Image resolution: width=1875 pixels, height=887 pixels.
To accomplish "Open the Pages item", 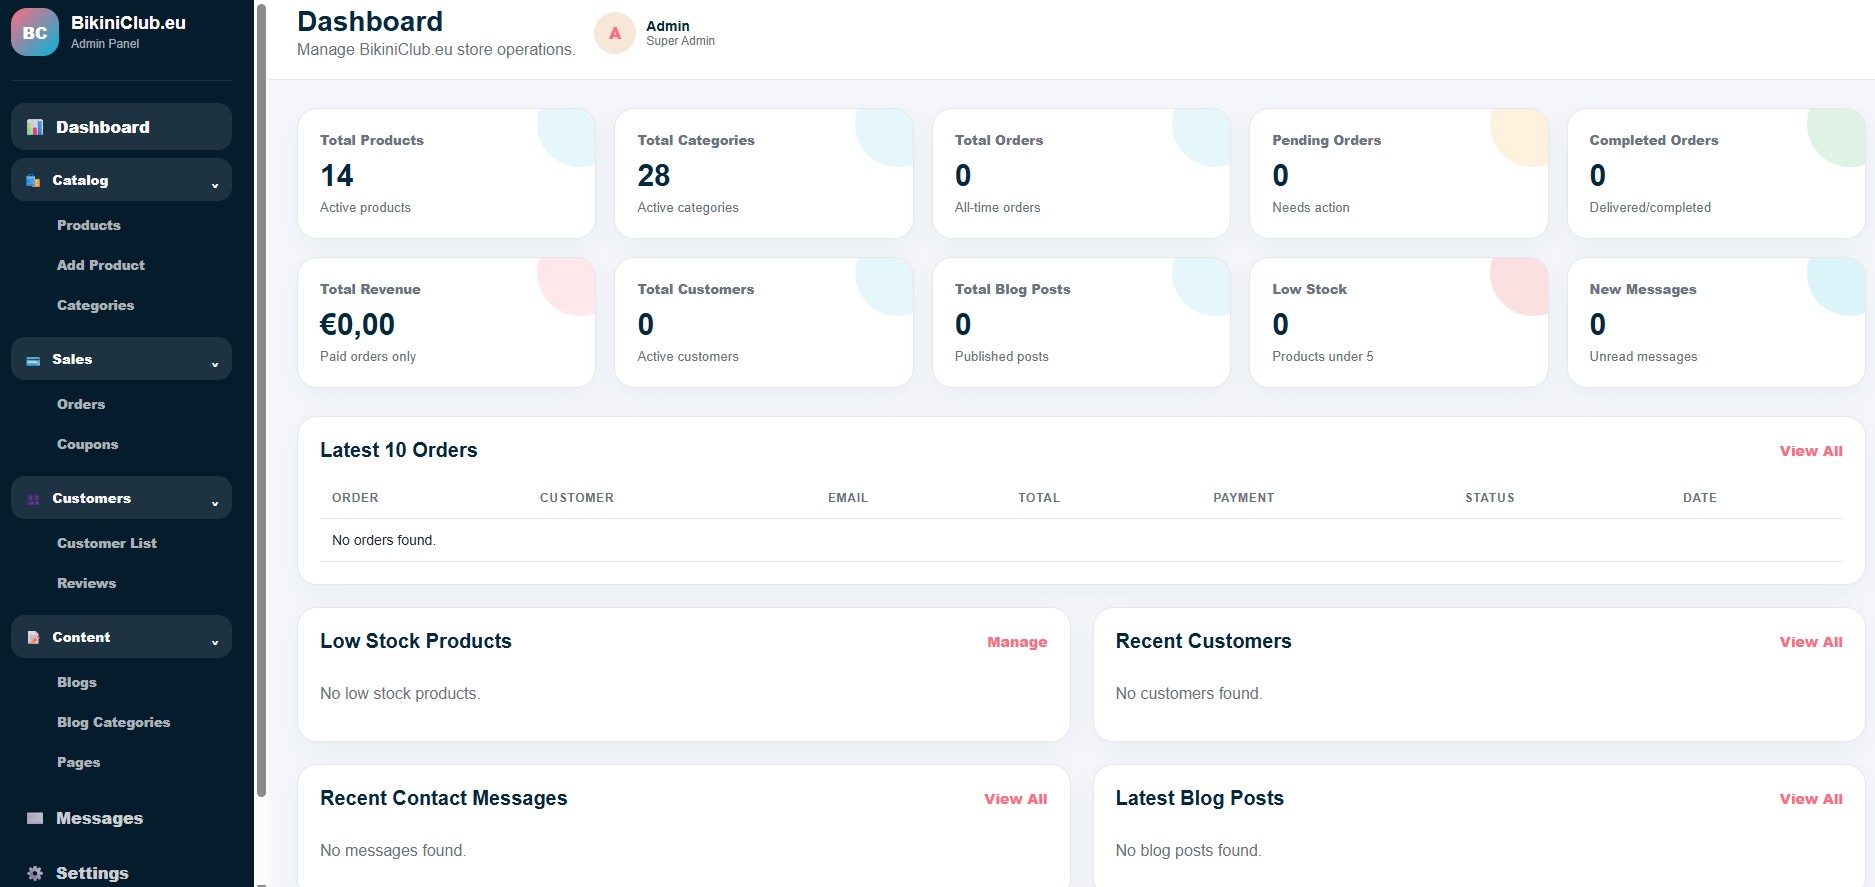I will pos(78,762).
